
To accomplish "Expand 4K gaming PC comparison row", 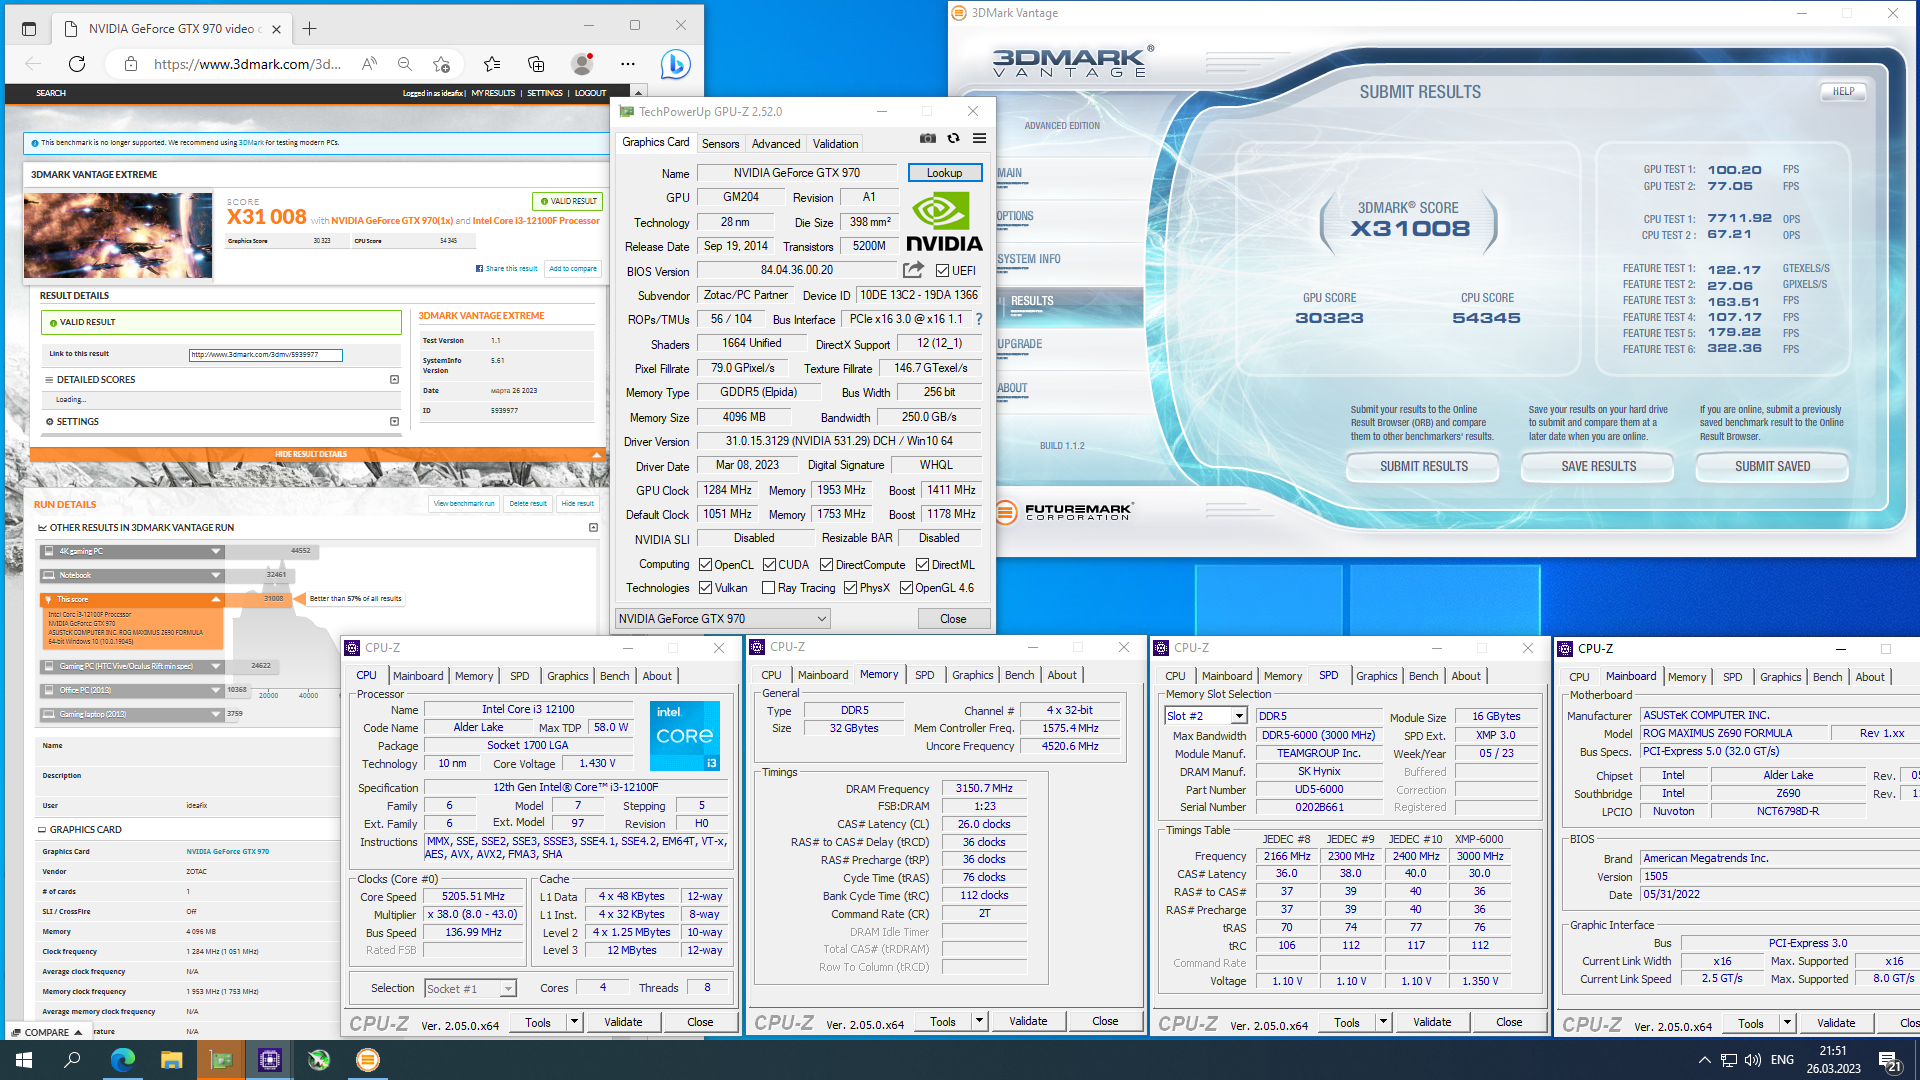I will coord(215,551).
